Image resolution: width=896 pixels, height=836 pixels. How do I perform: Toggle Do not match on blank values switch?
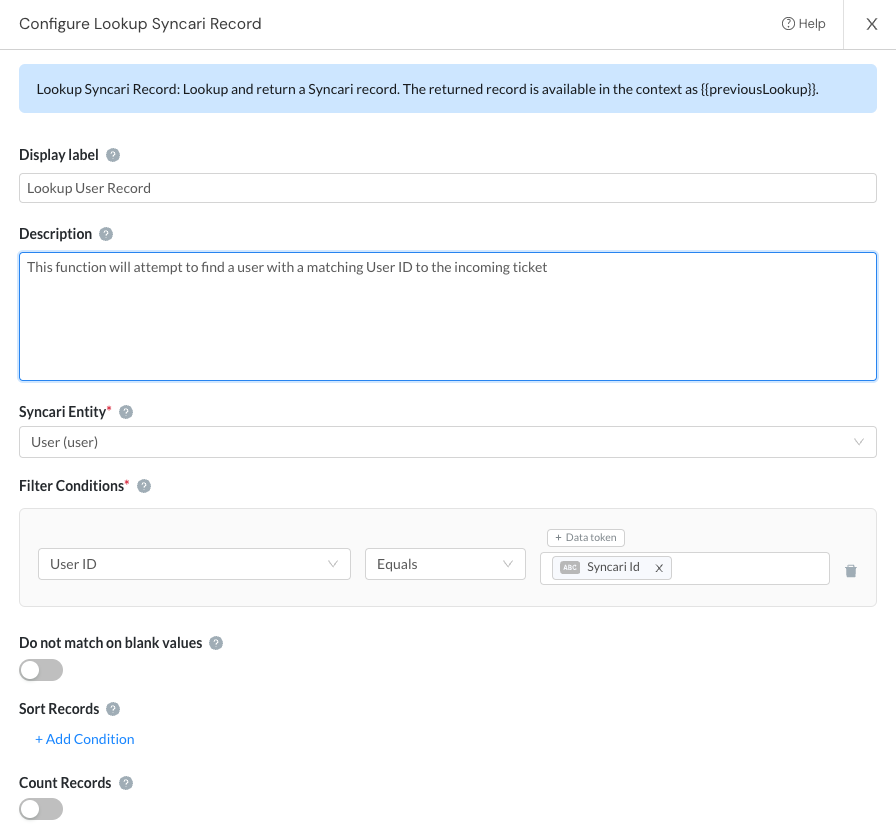[x=41, y=670]
